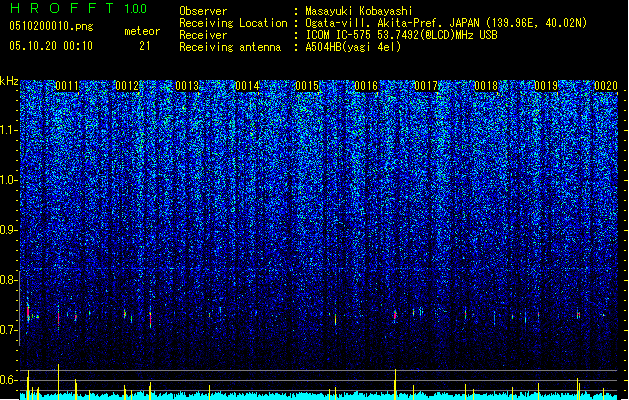Click the 0014 time marker
This screenshot has height=400, width=629.
point(247,86)
